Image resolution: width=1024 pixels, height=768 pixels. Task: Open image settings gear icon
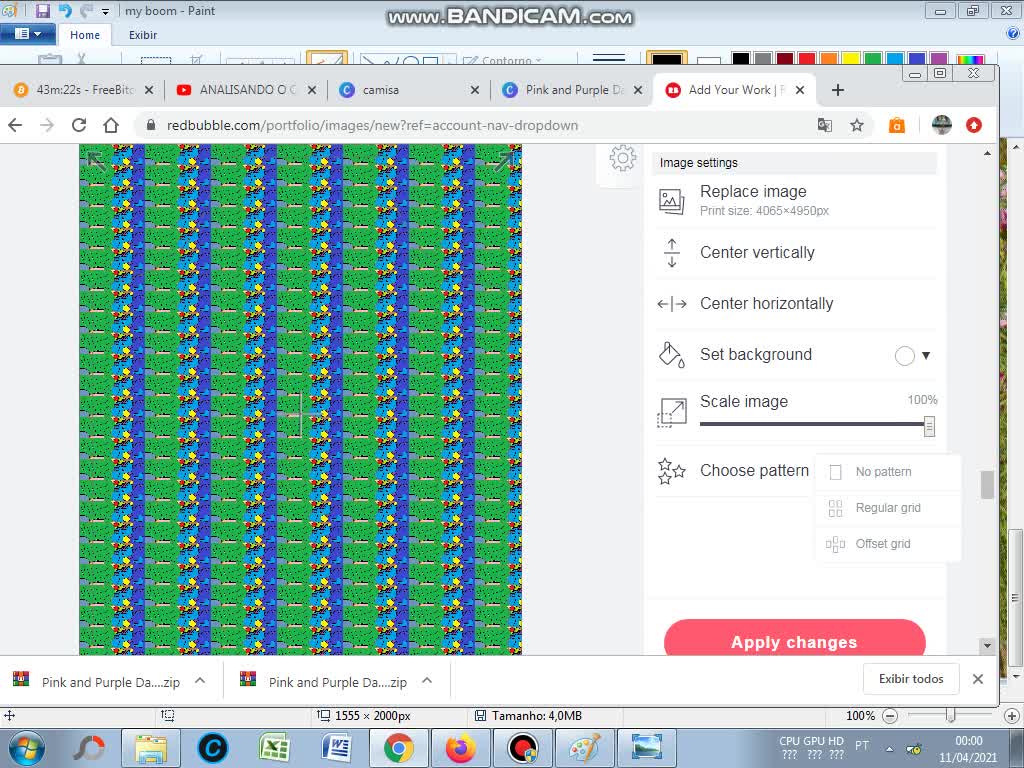coord(622,158)
